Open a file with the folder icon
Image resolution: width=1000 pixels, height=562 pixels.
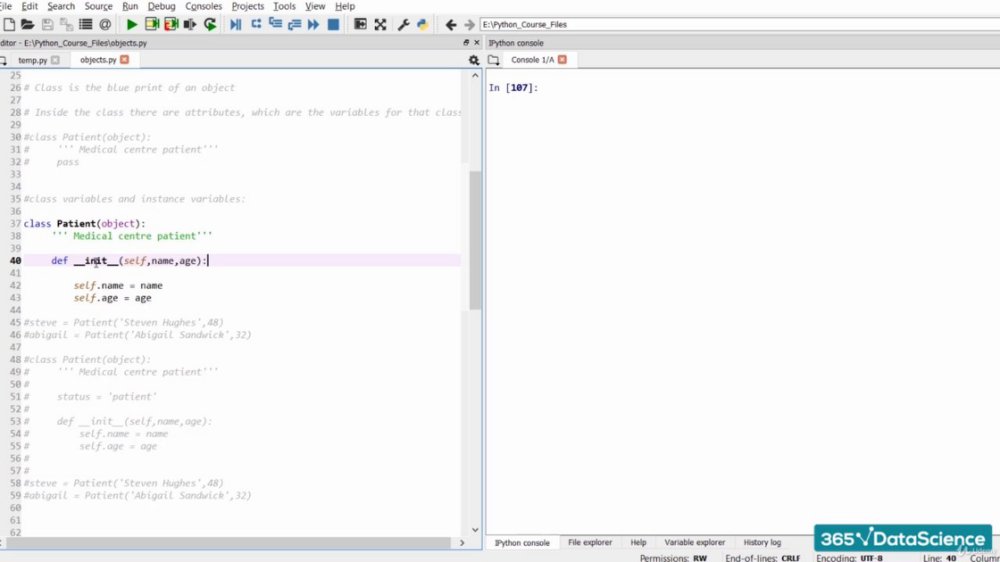tap(27, 24)
